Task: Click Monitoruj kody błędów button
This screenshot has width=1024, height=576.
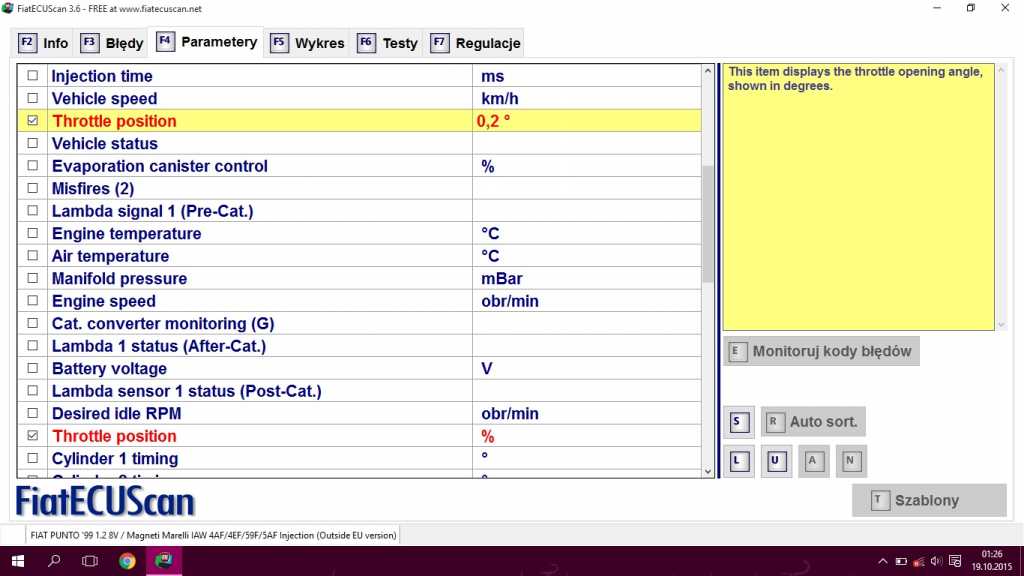Action: click(x=820, y=351)
